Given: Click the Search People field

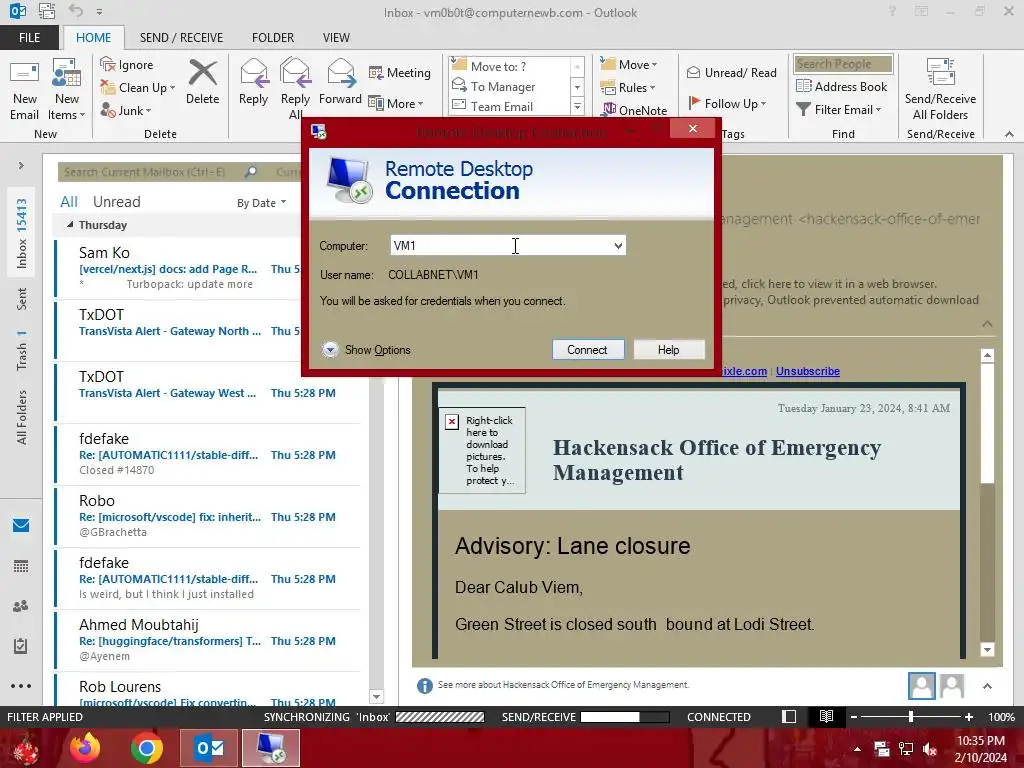Looking at the screenshot, I should [x=843, y=64].
